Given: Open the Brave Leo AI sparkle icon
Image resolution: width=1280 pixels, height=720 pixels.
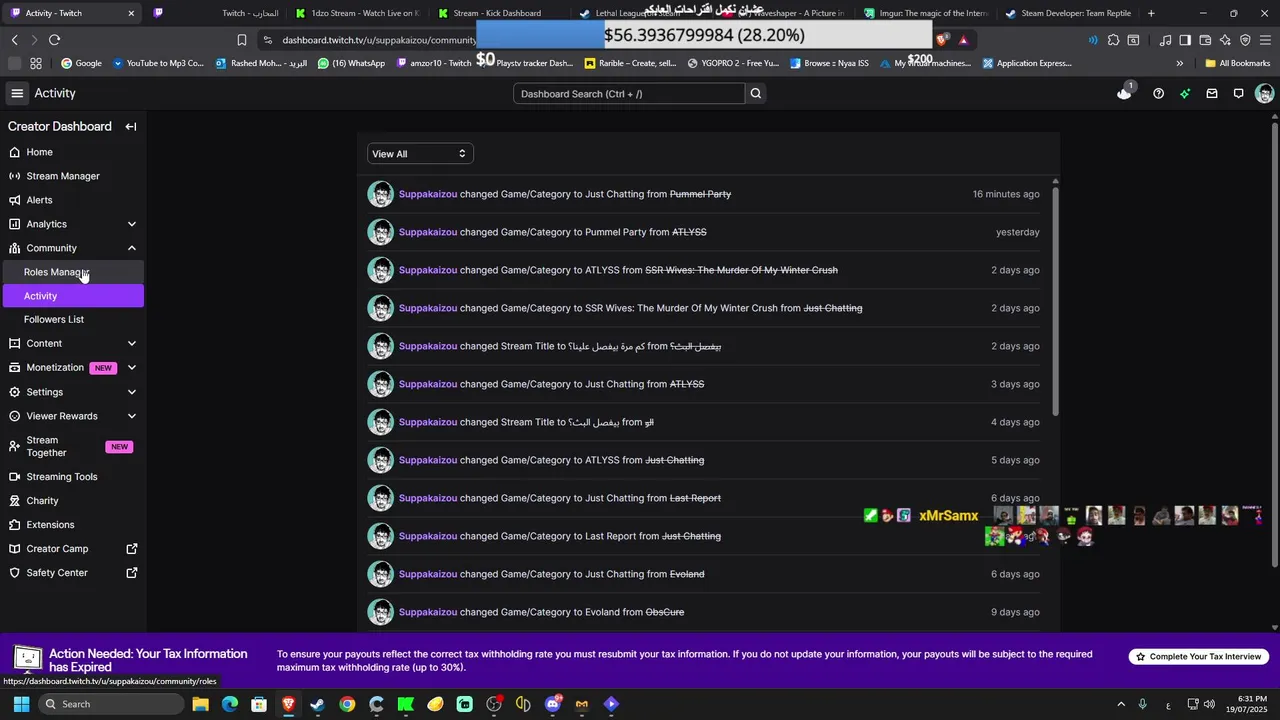Looking at the screenshot, I should (x=1225, y=40).
